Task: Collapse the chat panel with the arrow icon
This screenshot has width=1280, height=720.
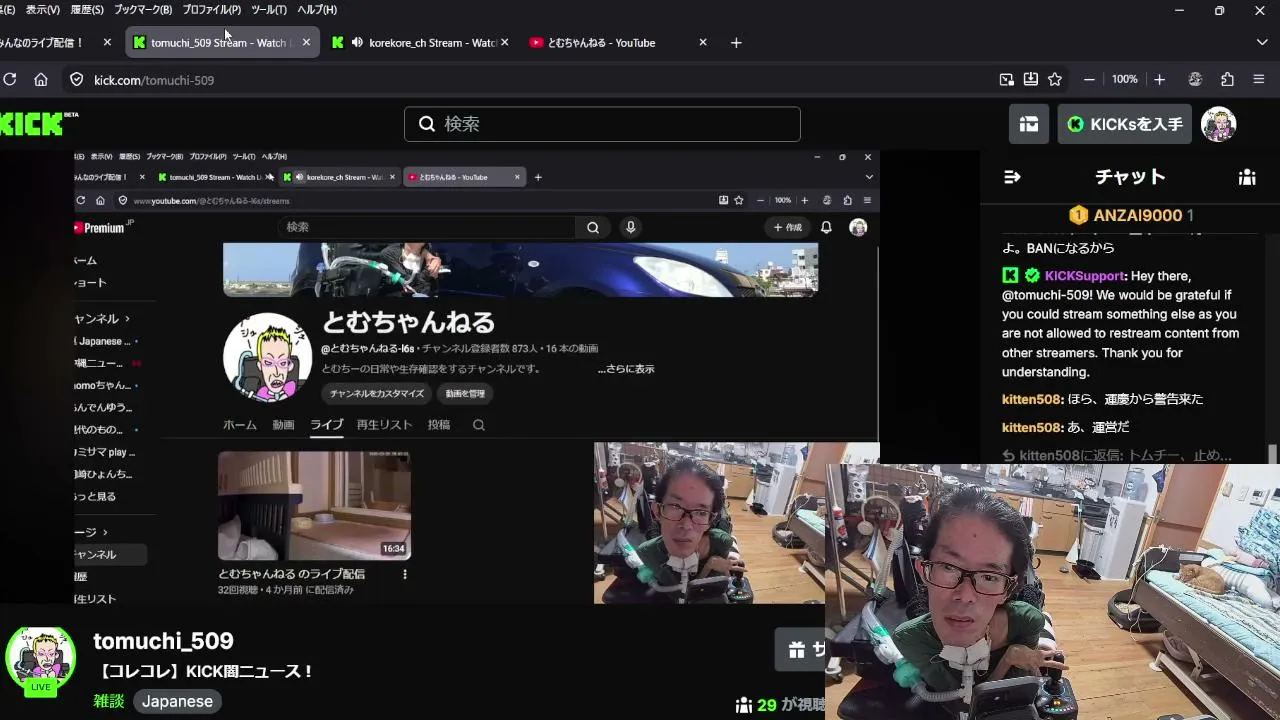Action: [x=1012, y=177]
